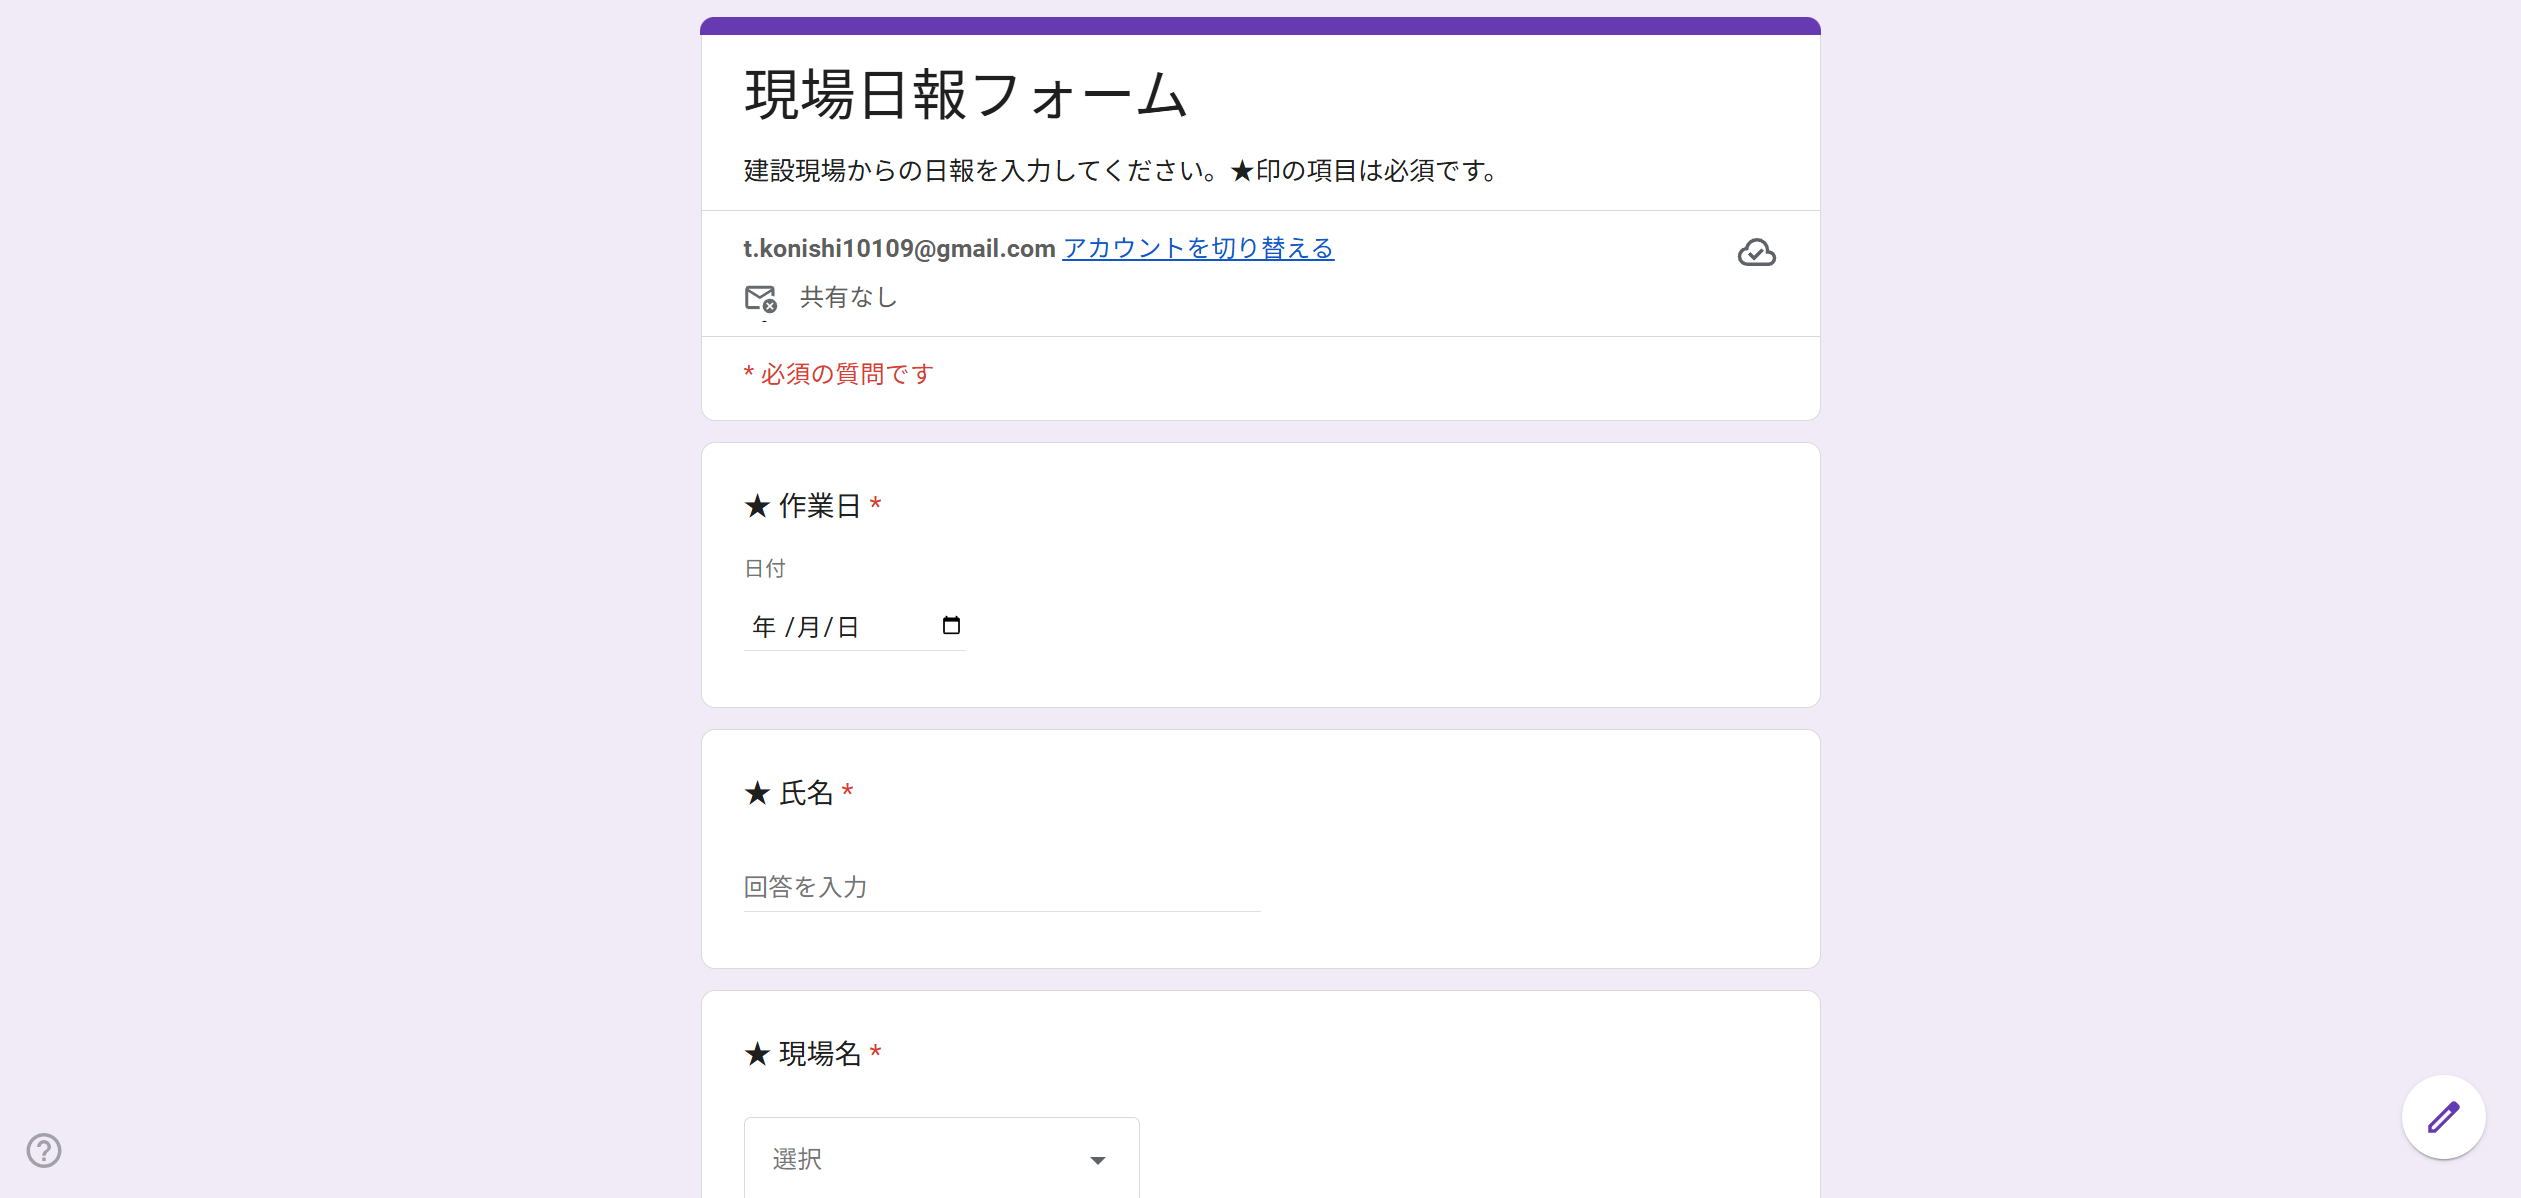Open the 選択 dropdown box
The width and height of the screenshot is (2521, 1198).
(940, 1159)
